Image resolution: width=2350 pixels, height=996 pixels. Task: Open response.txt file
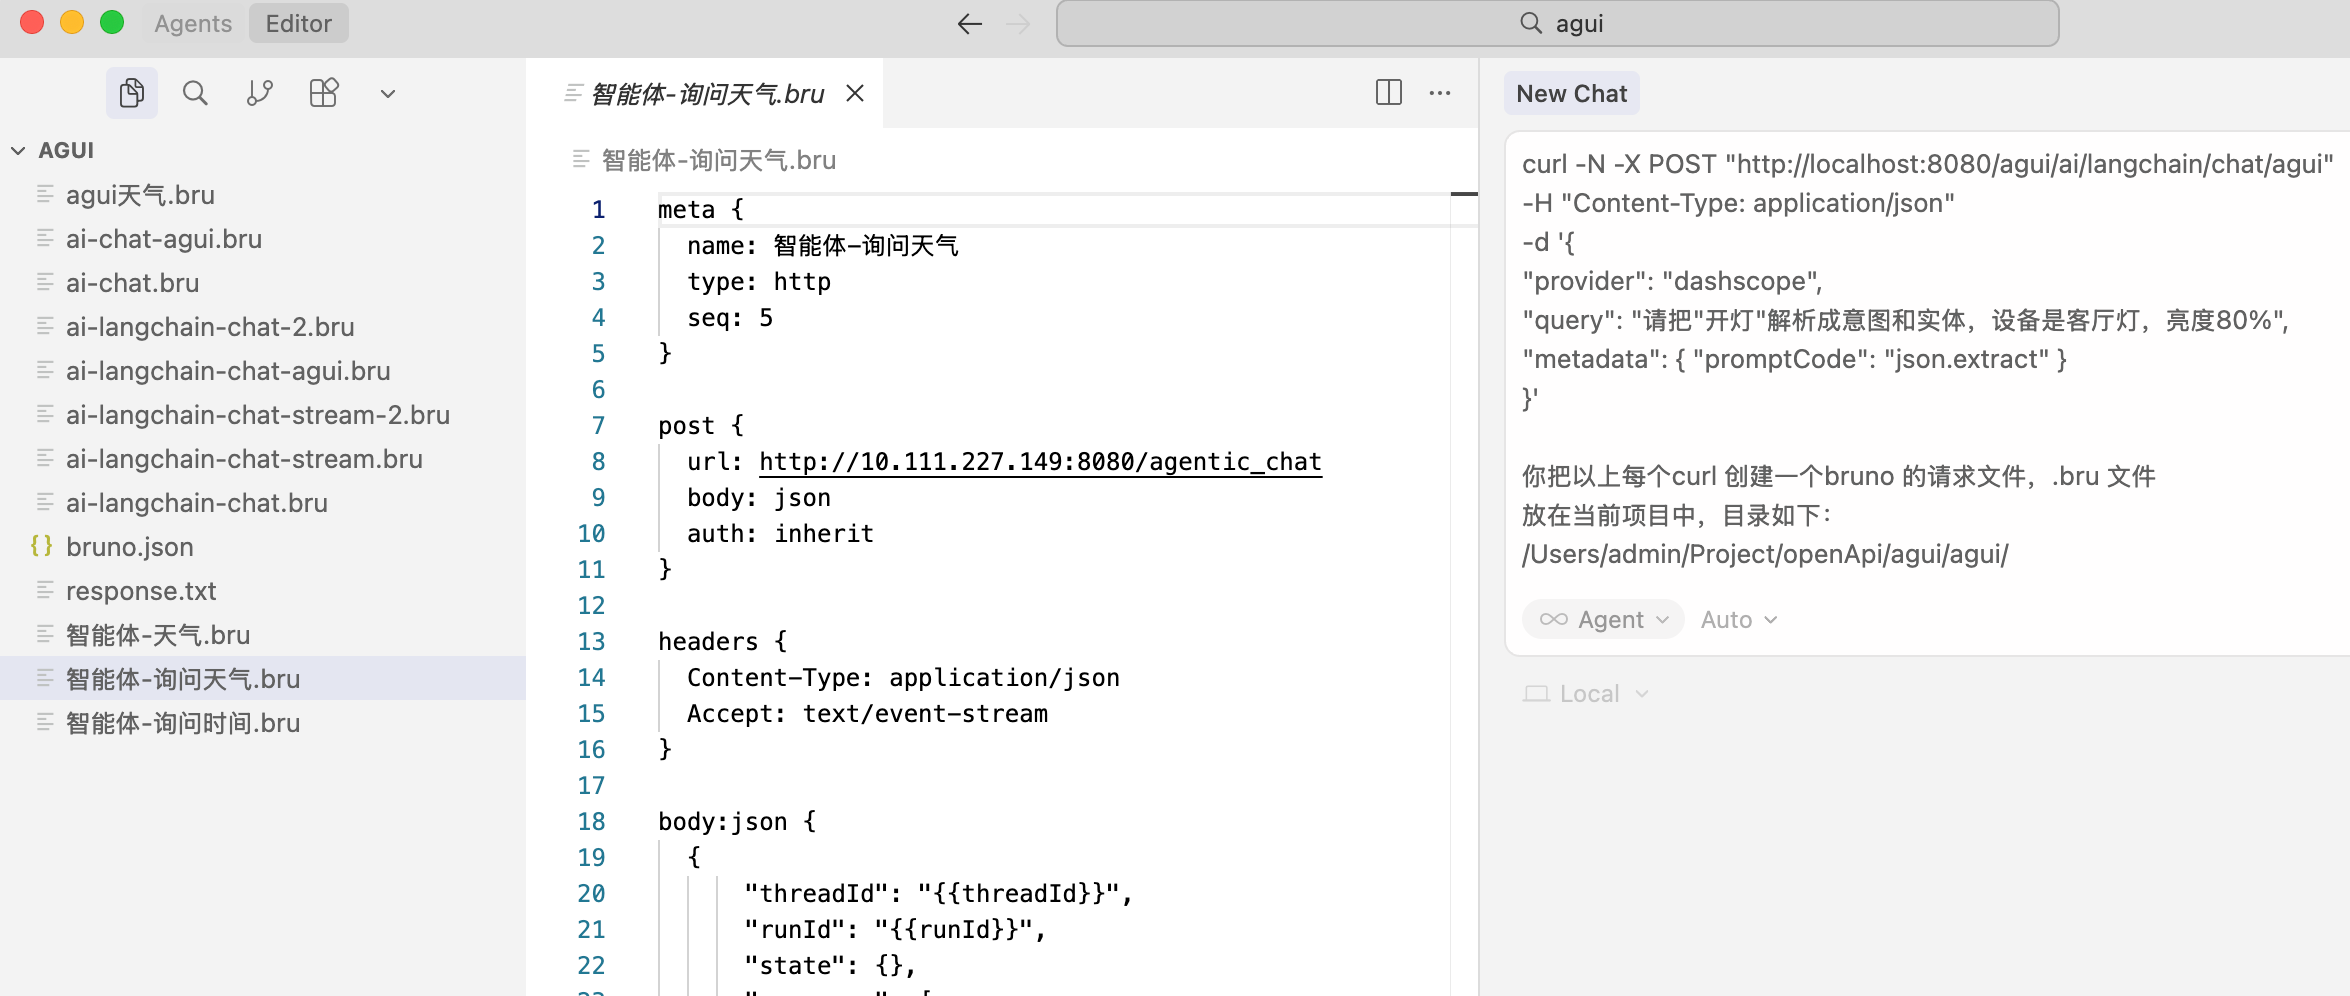(141, 591)
